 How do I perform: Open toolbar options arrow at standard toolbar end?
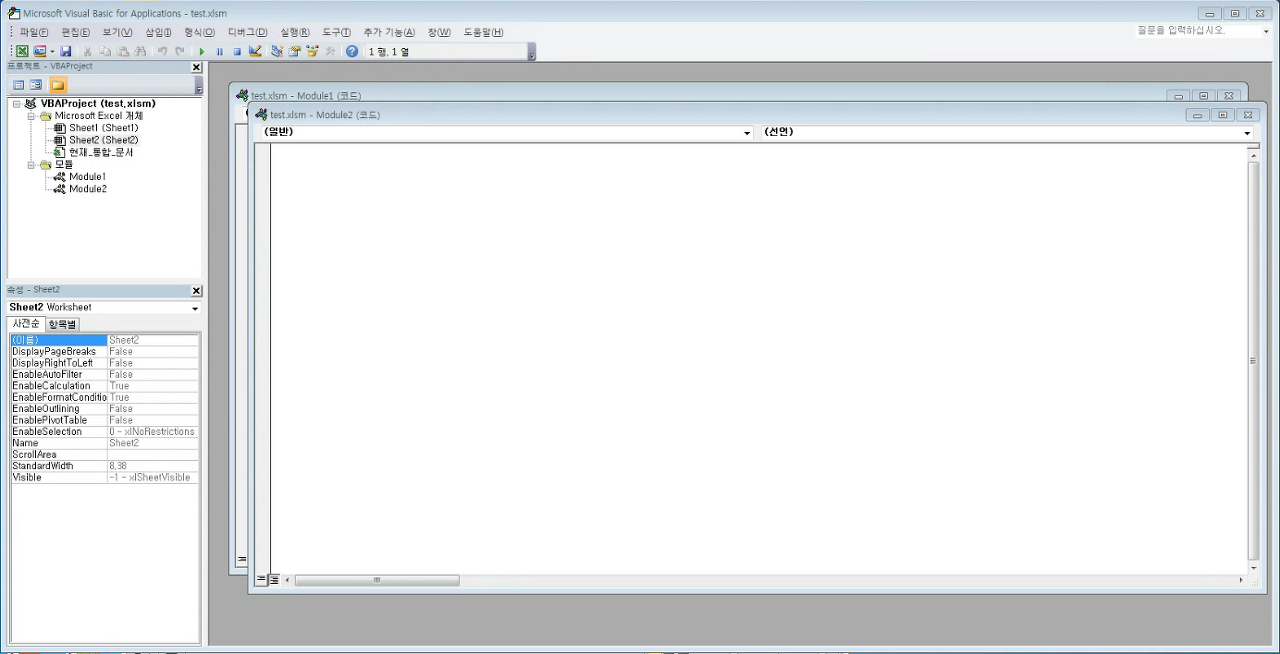point(531,52)
